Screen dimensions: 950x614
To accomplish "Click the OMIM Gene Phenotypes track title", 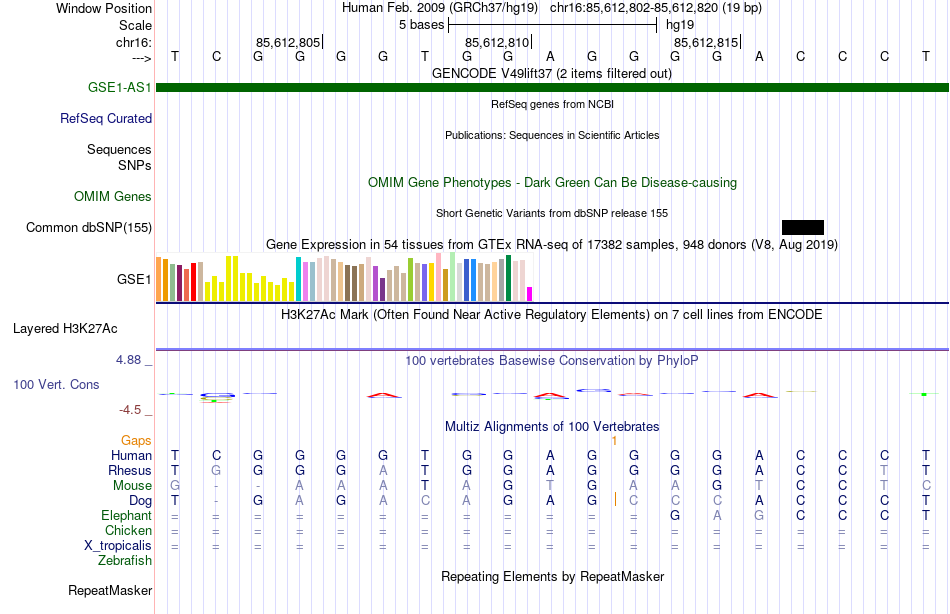I will point(553,182).
